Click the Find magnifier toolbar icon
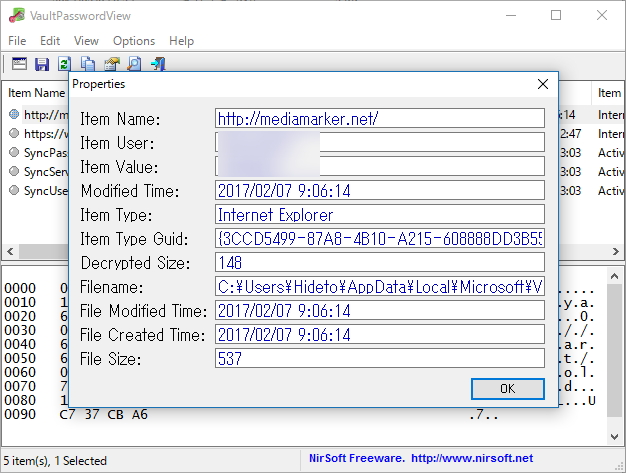 pos(135,64)
